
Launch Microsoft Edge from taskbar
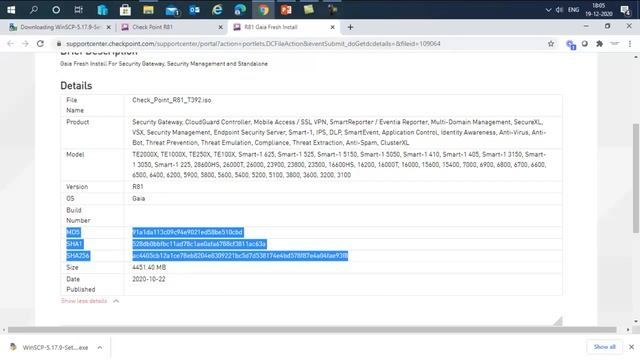point(240,9)
